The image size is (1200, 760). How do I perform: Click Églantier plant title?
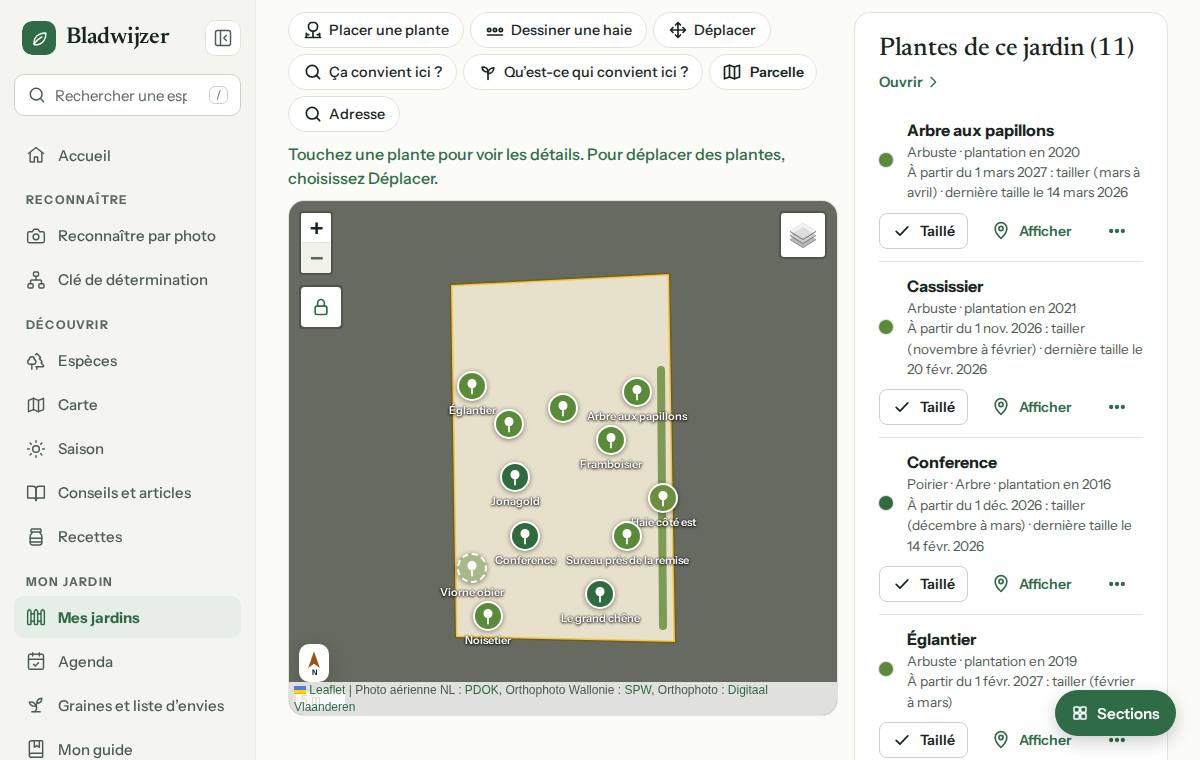[x=941, y=640]
